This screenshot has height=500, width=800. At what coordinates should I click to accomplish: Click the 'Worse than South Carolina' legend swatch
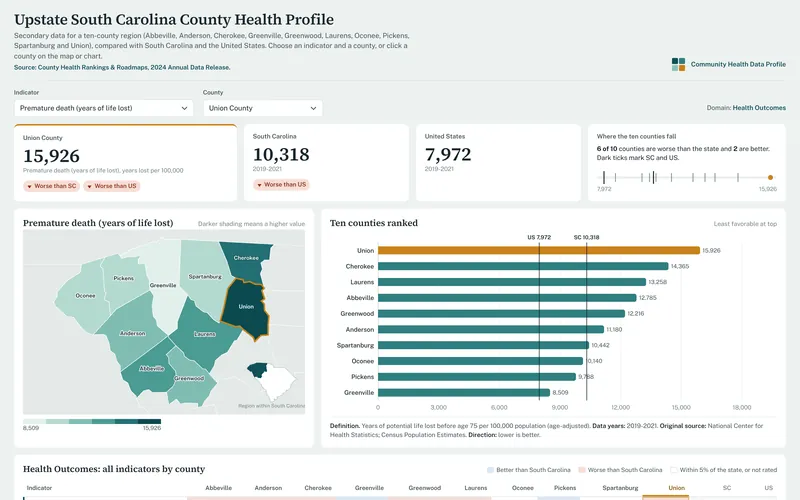tap(582, 470)
